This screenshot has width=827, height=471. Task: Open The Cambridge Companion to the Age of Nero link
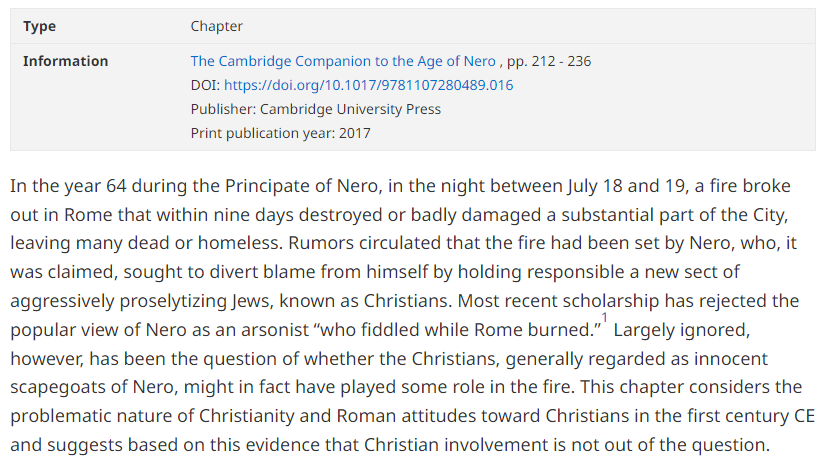[343, 61]
